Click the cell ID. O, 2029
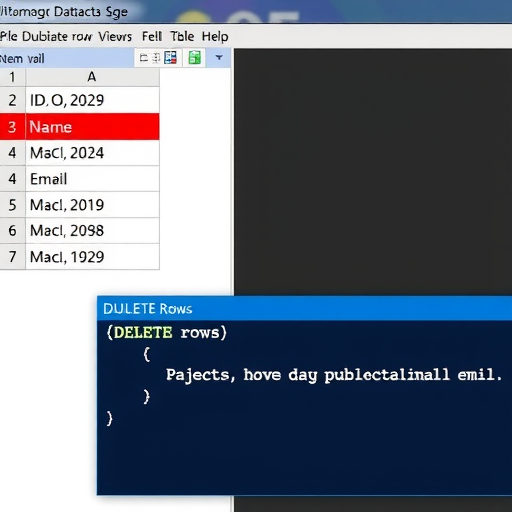Image resolution: width=512 pixels, height=512 pixels. click(92, 100)
